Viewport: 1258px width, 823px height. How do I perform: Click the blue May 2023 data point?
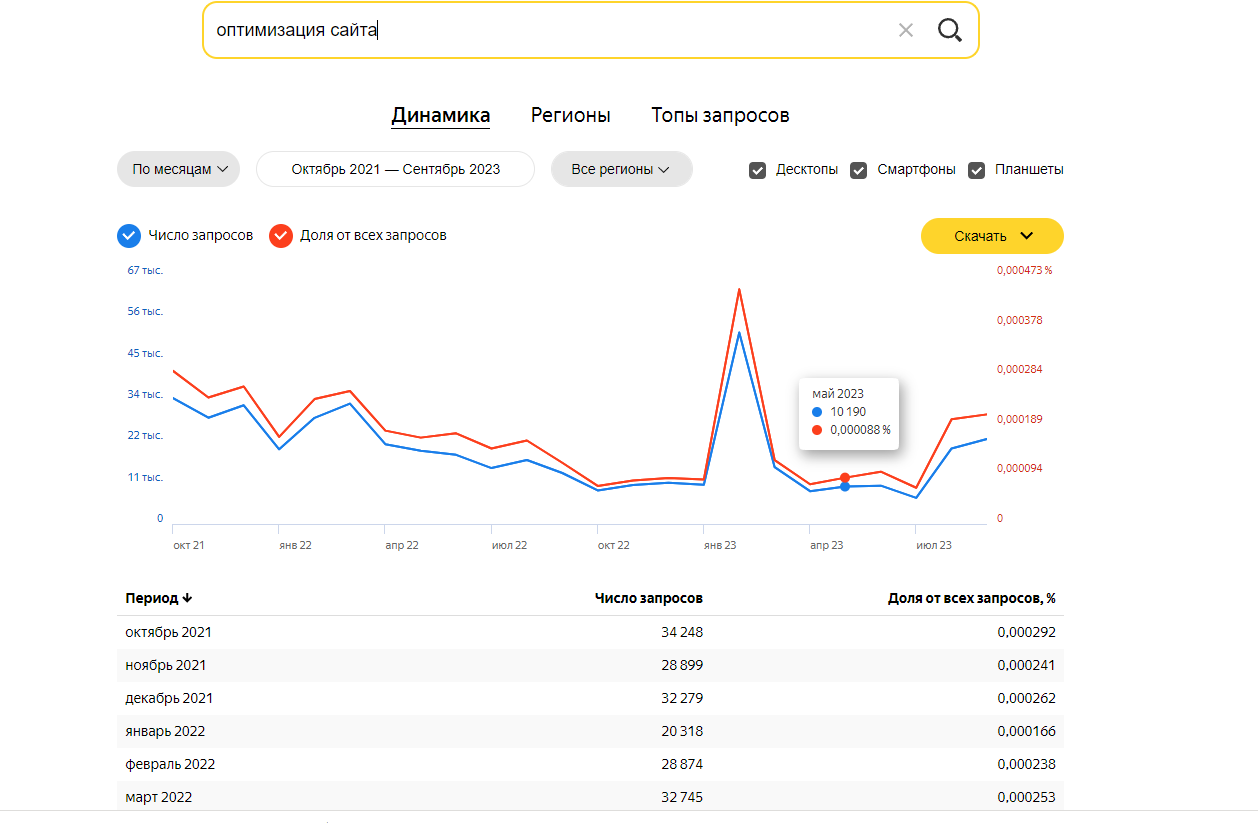pos(845,487)
